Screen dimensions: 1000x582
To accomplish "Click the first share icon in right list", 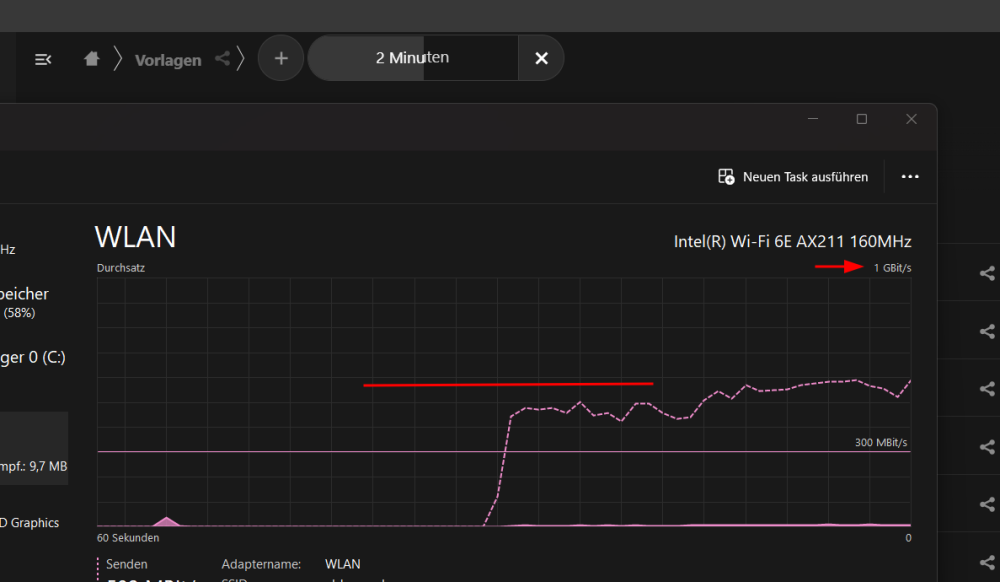I will (987, 273).
